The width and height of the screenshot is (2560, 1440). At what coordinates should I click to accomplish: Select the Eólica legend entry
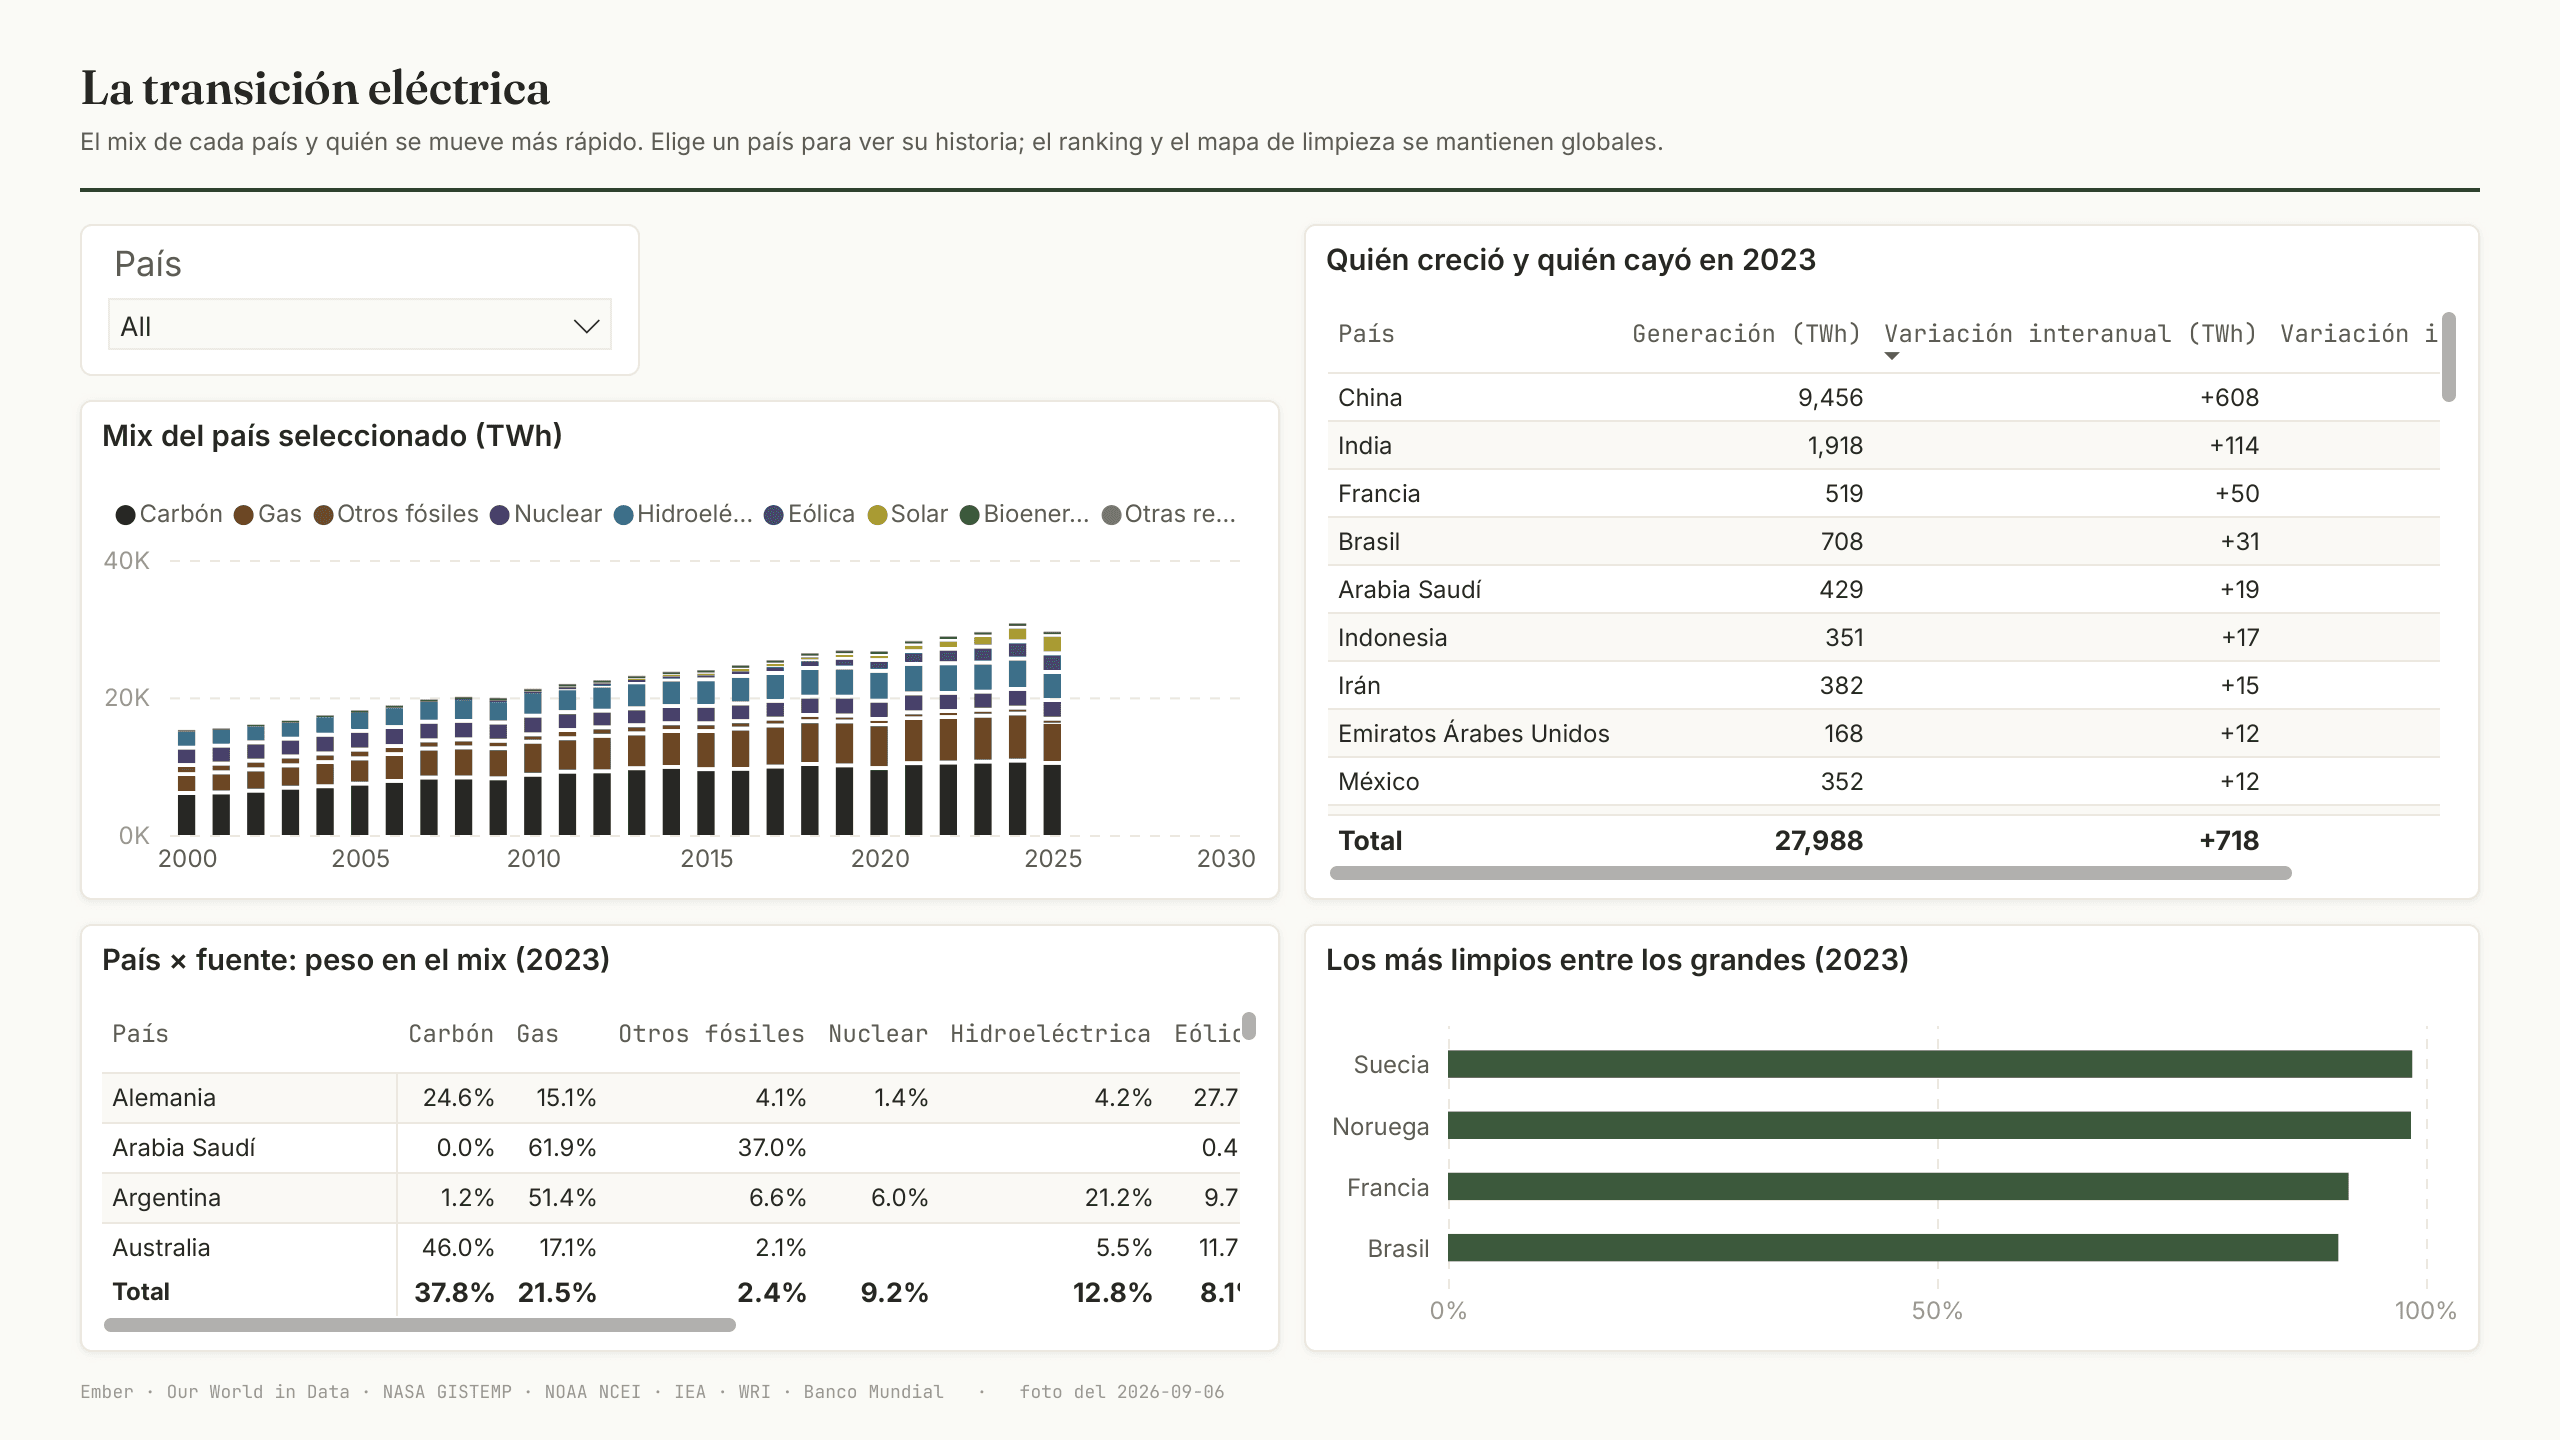point(809,514)
